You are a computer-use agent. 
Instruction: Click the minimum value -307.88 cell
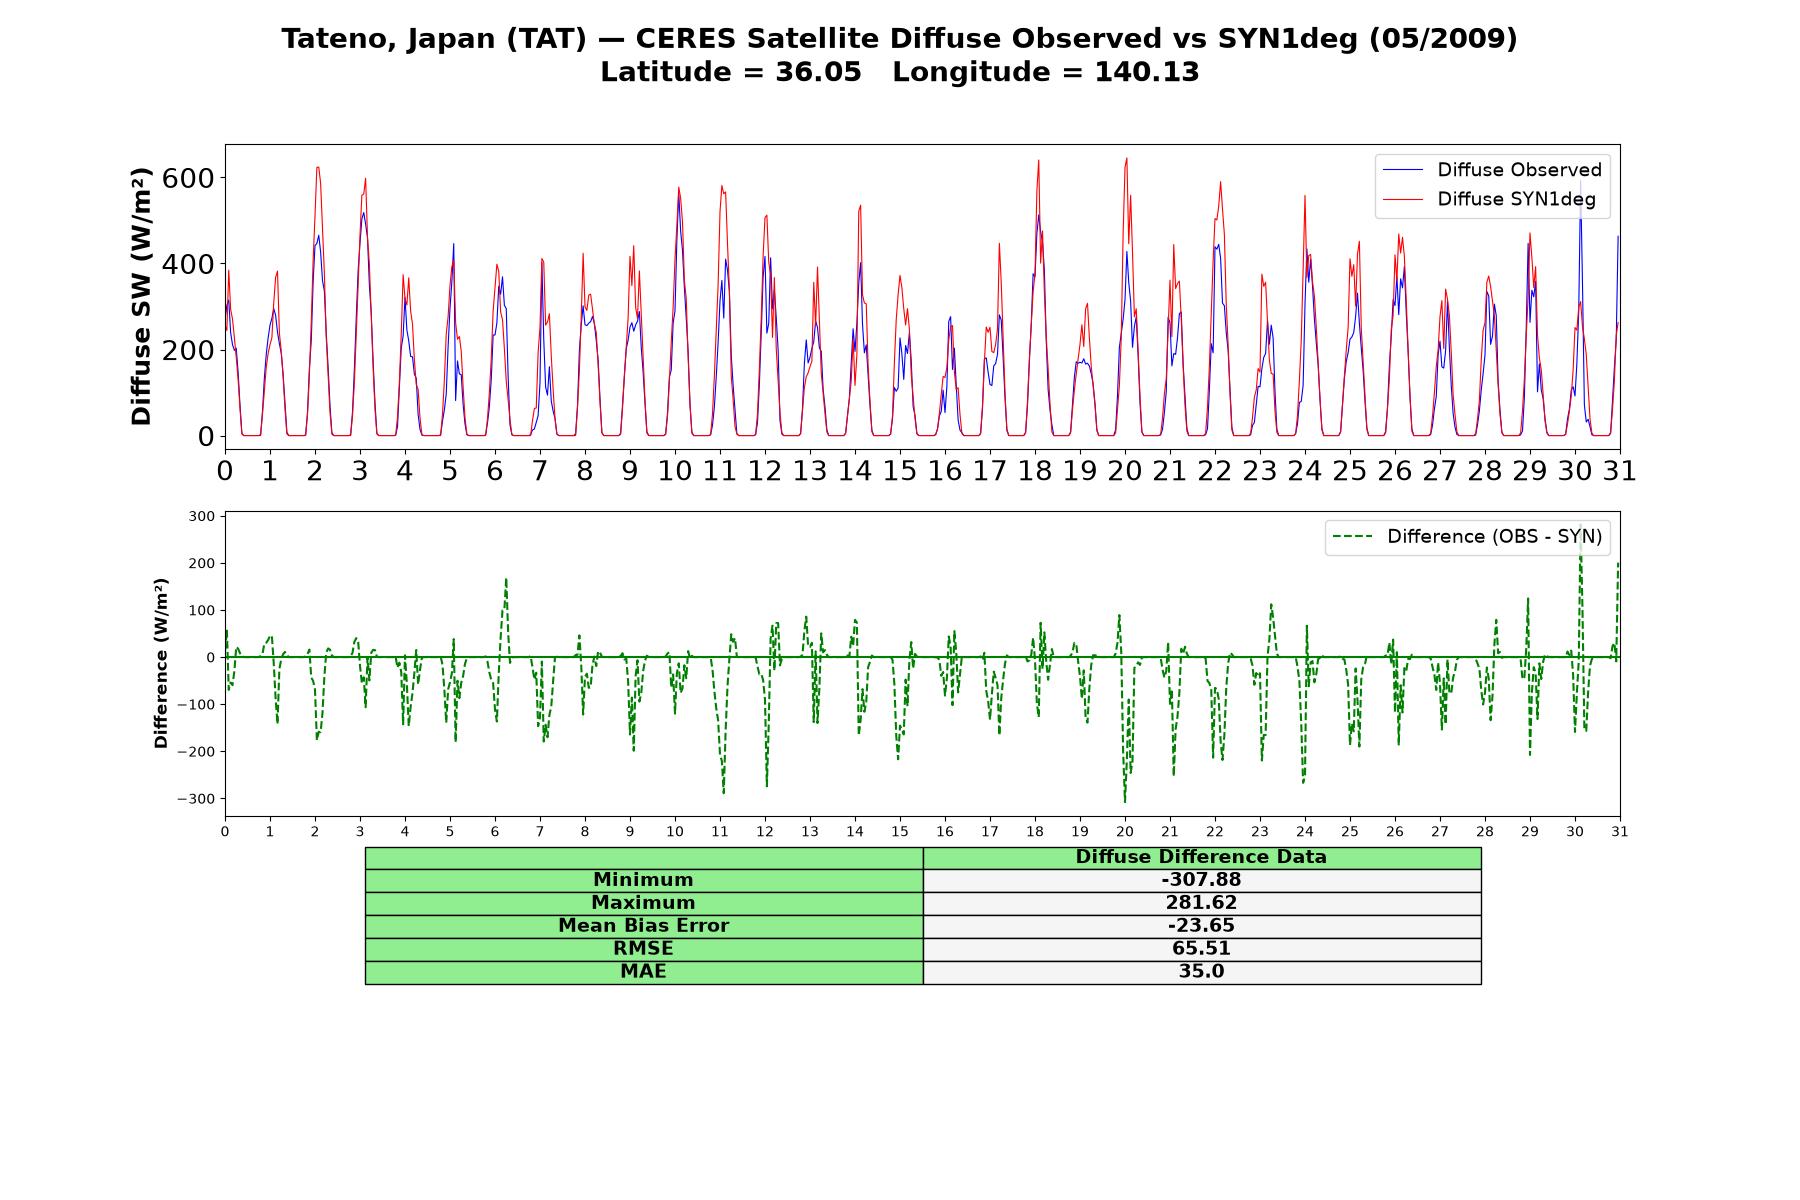point(1201,880)
